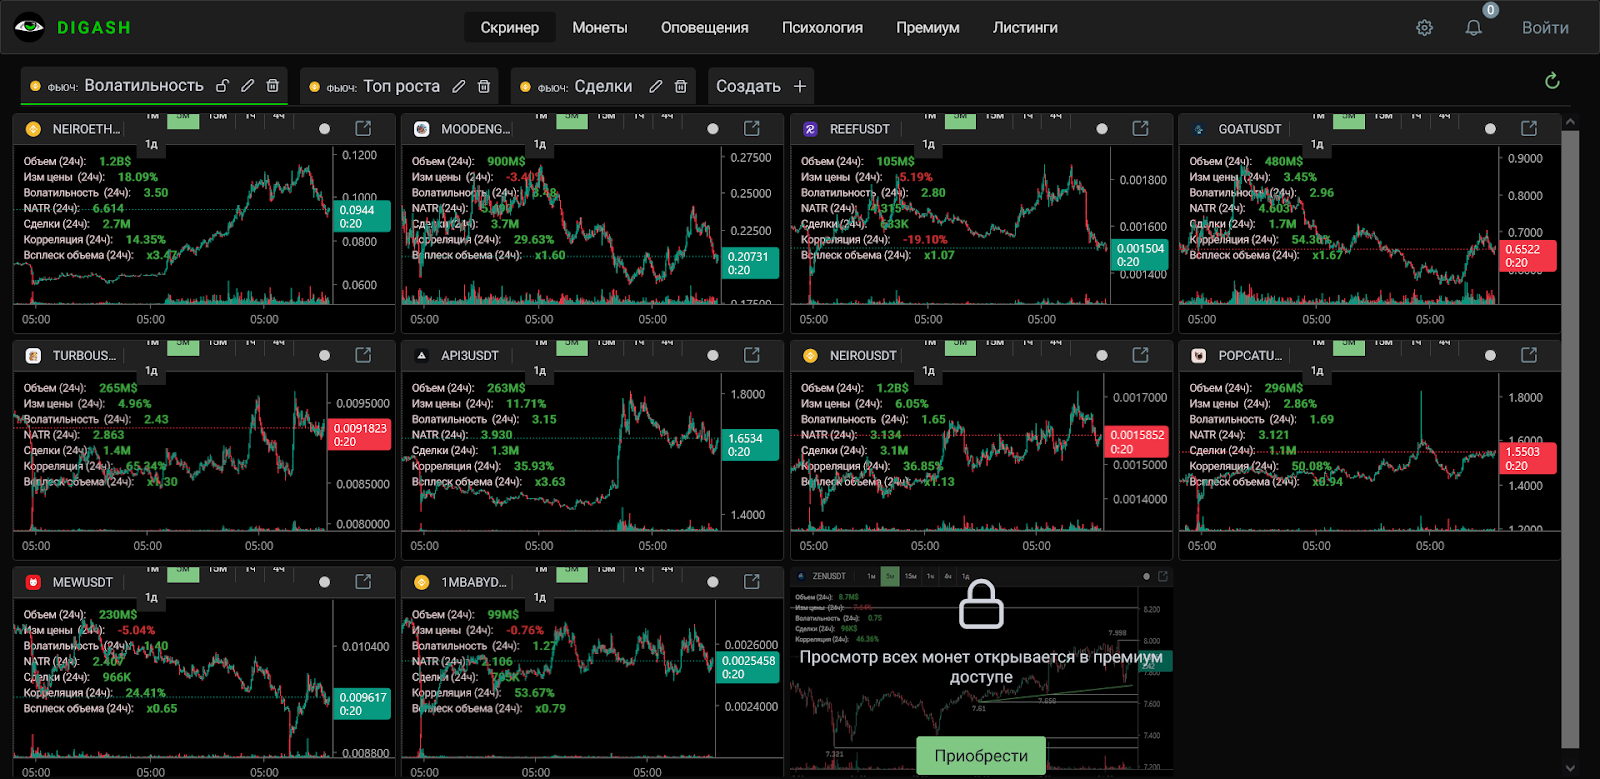
Task: Toggle the white dot on the TURBOUS card
Action: click(x=324, y=355)
